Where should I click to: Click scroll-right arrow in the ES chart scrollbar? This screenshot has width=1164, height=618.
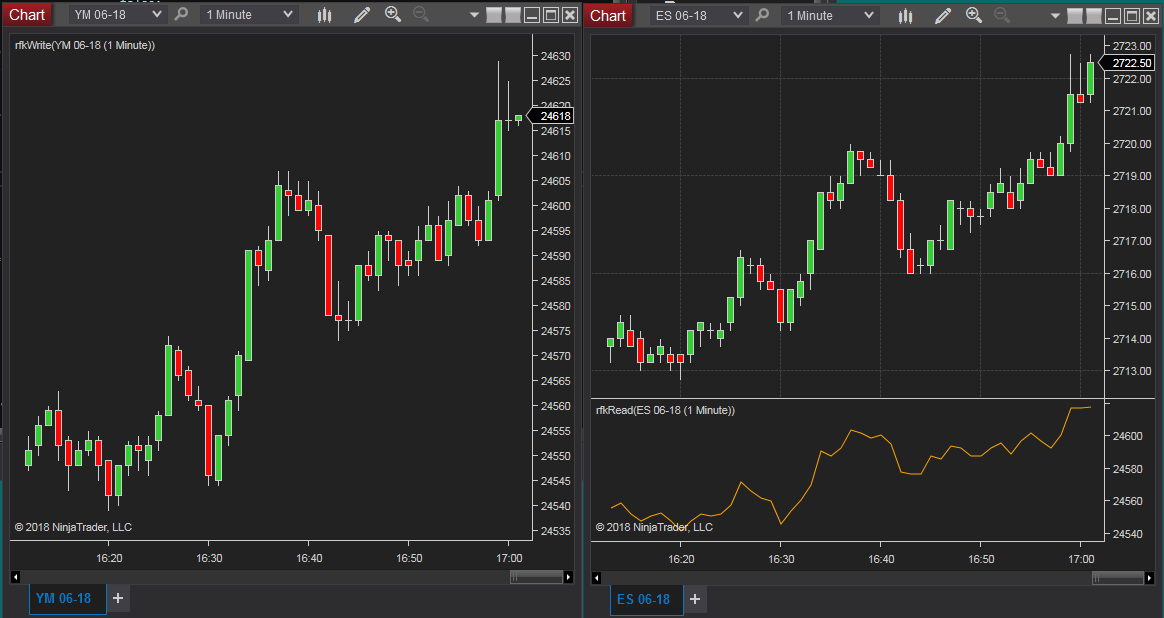point(1149,577)
